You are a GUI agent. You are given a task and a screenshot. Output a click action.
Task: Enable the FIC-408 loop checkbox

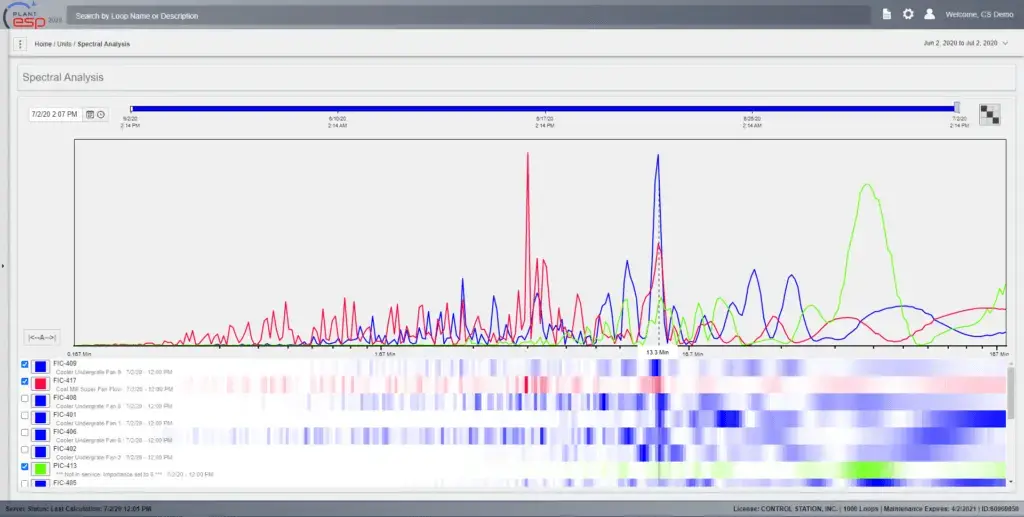pos(25,400)
